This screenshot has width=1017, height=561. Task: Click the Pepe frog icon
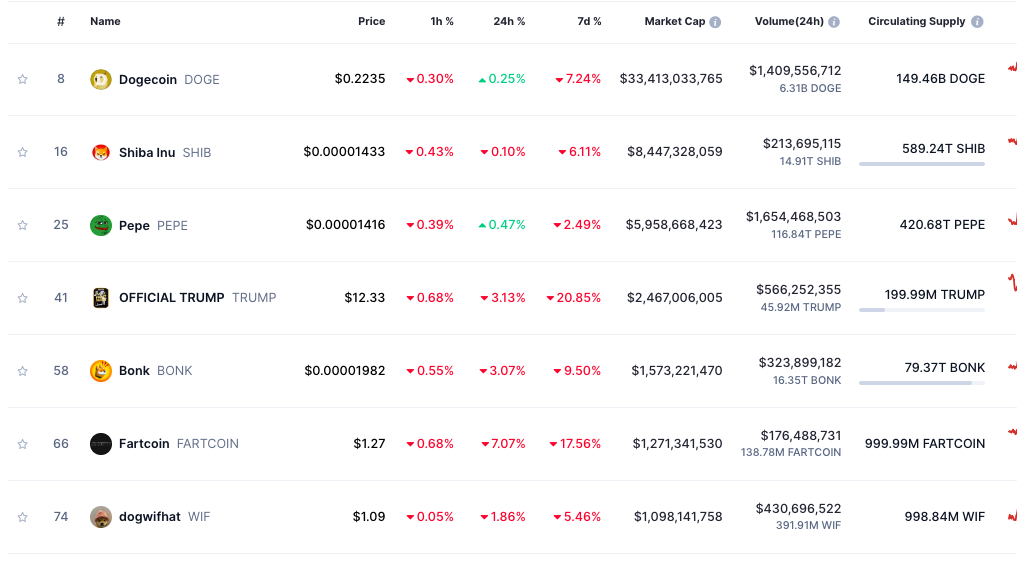[101, 225]
